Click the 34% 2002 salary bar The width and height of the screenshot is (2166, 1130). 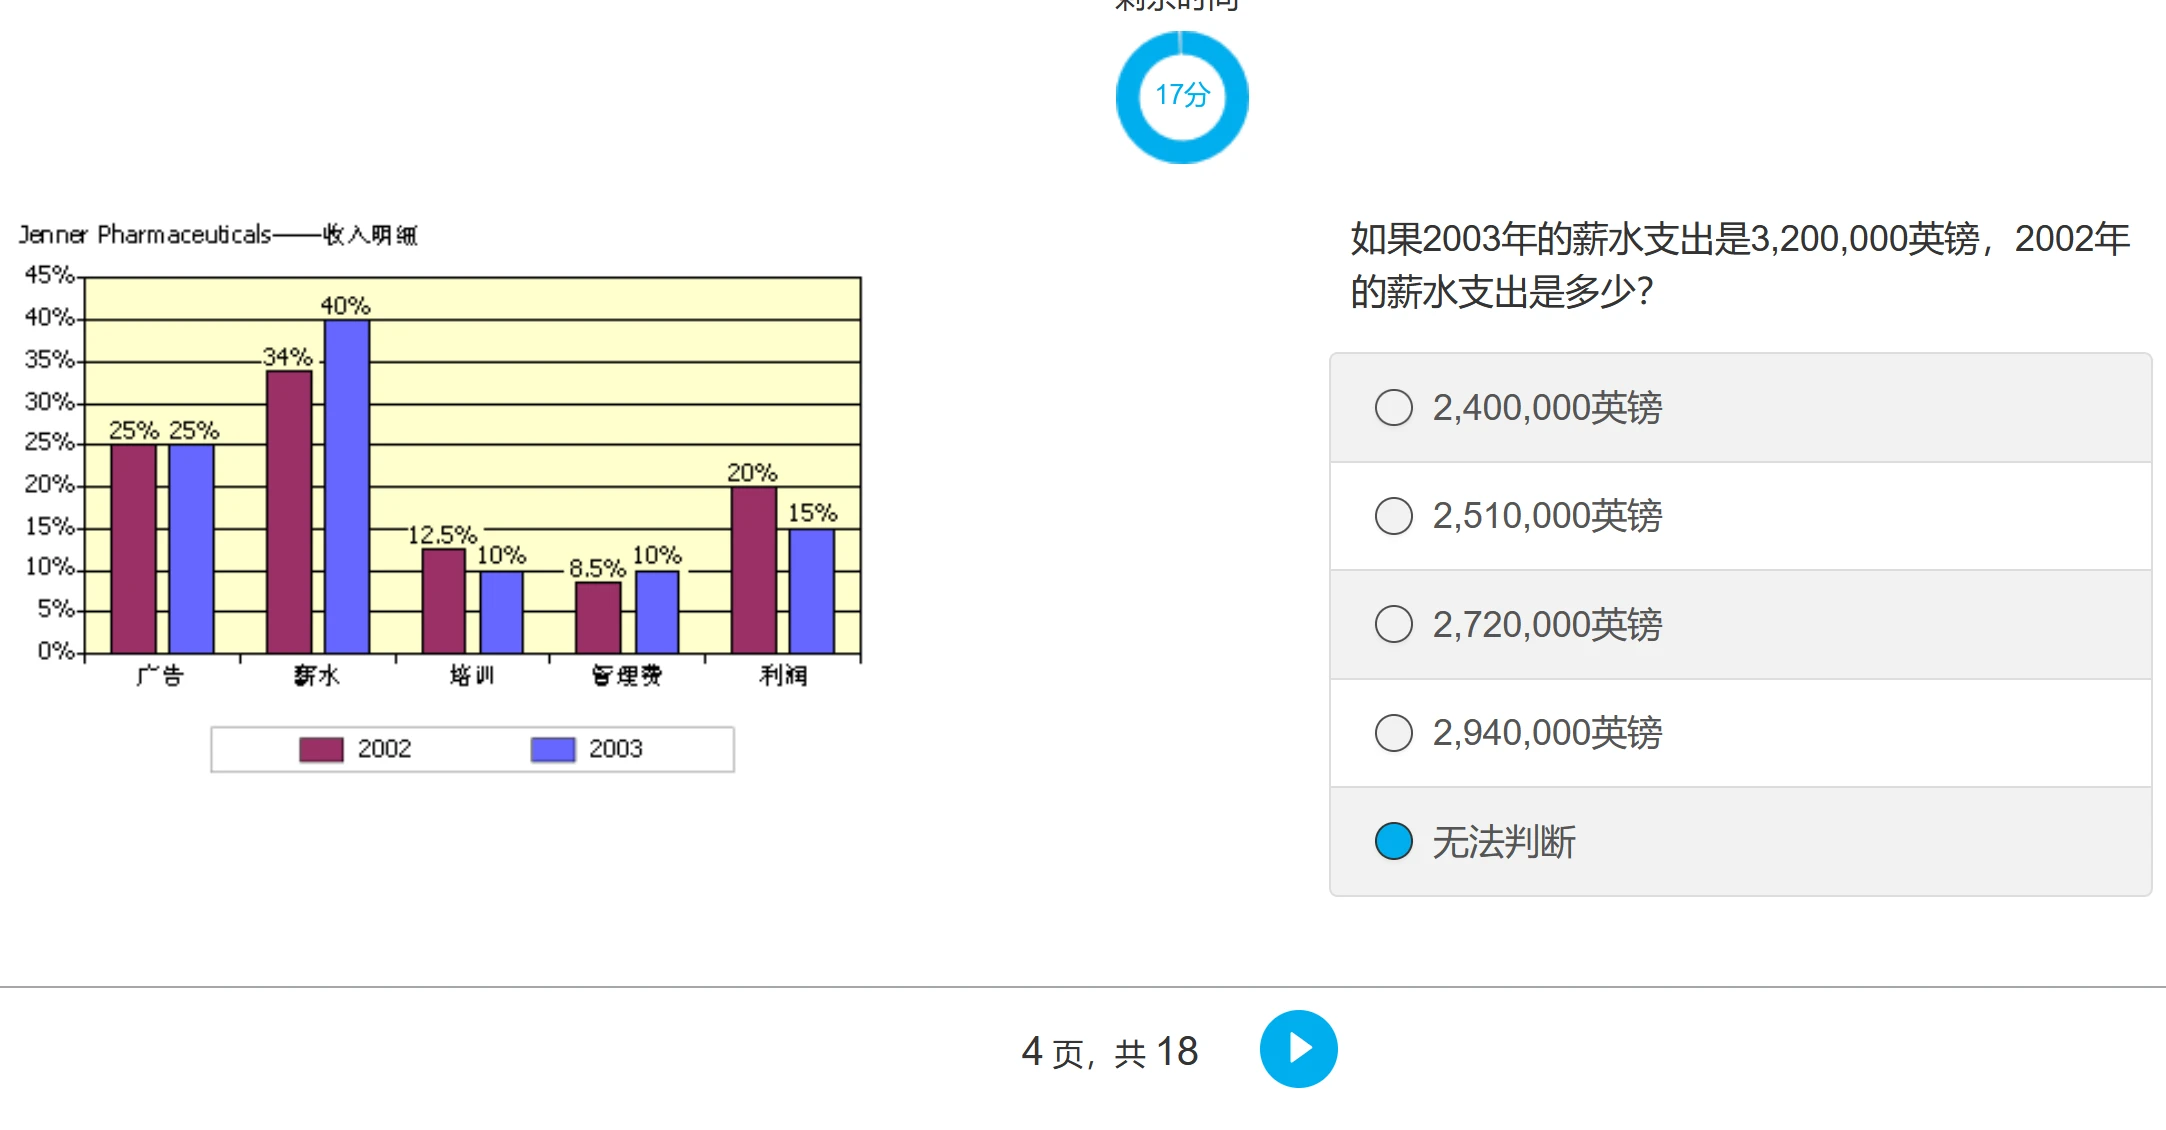click(x=289, y=512)
